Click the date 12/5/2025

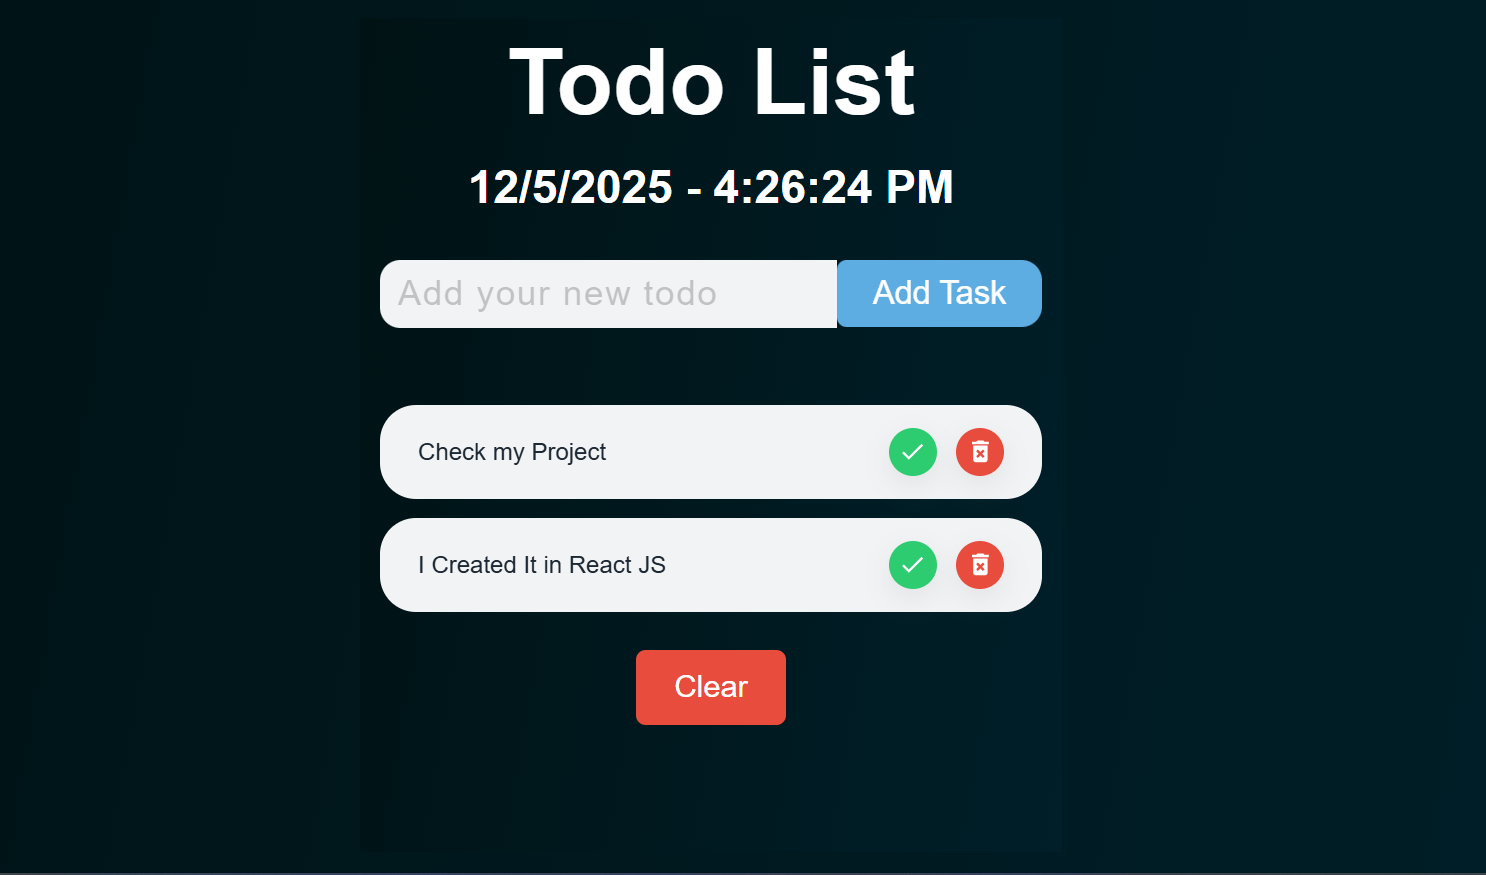pos(571,187)
